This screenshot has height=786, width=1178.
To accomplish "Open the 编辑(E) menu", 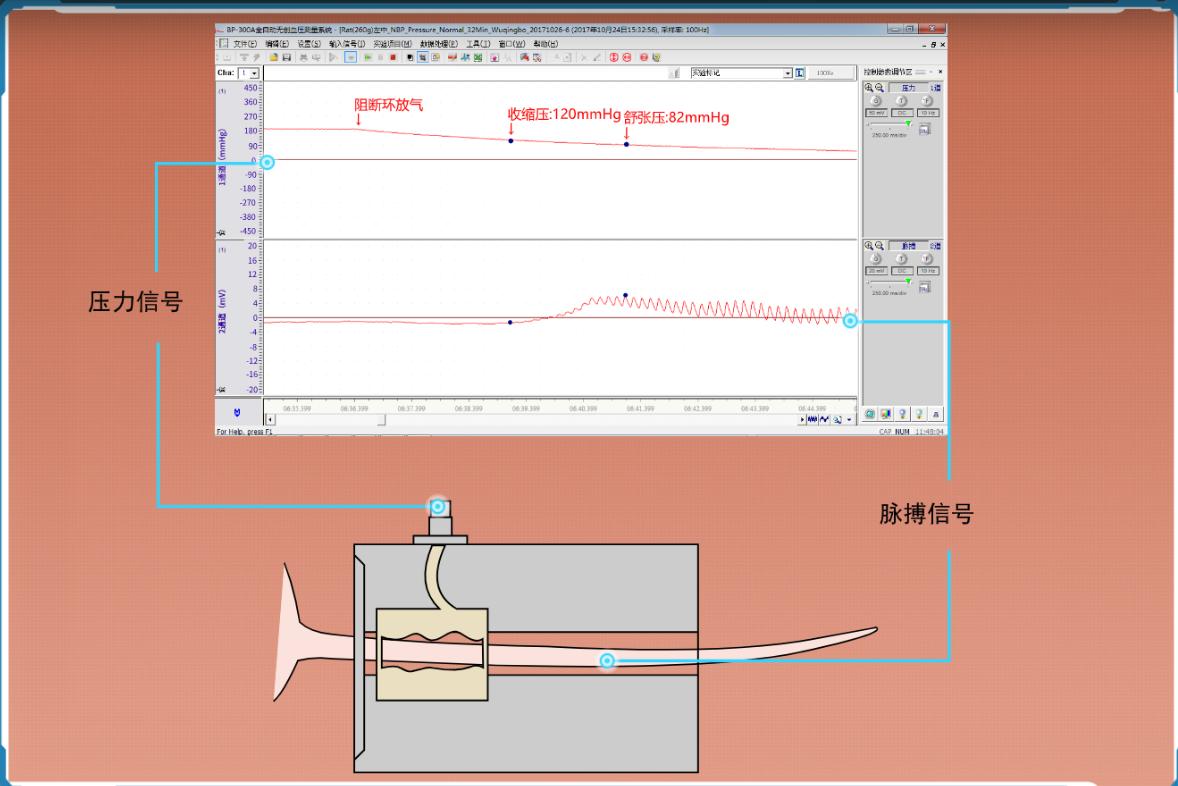I will (x=276, y=44).
